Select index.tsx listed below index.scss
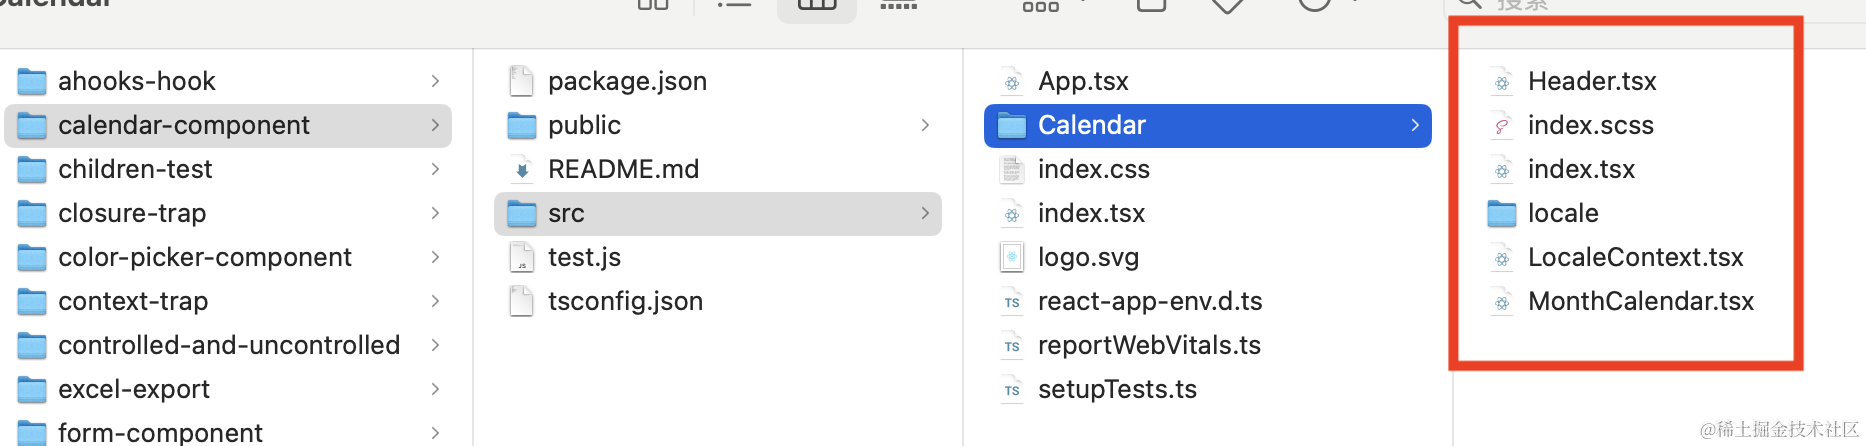1866x446 pixels. [1582, 169]
